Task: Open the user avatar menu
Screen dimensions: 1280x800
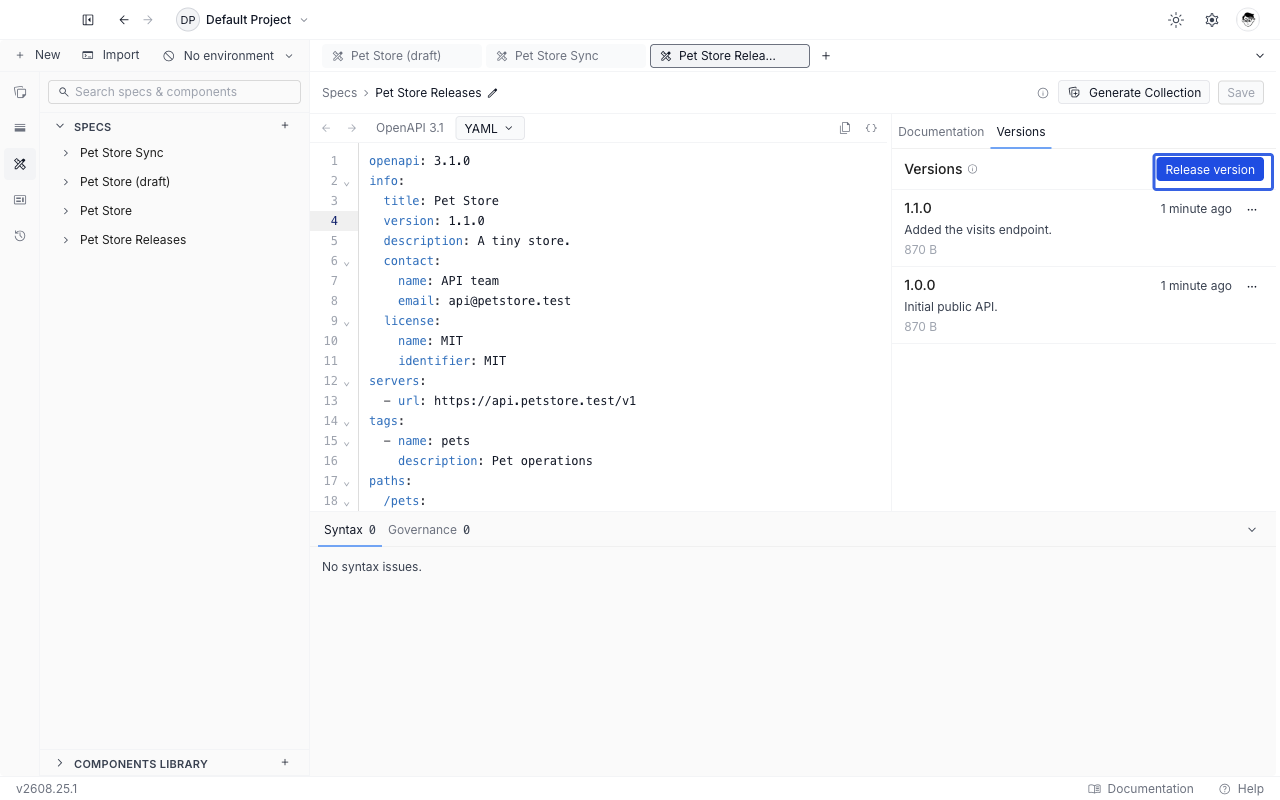Action: coord(1248,20)
